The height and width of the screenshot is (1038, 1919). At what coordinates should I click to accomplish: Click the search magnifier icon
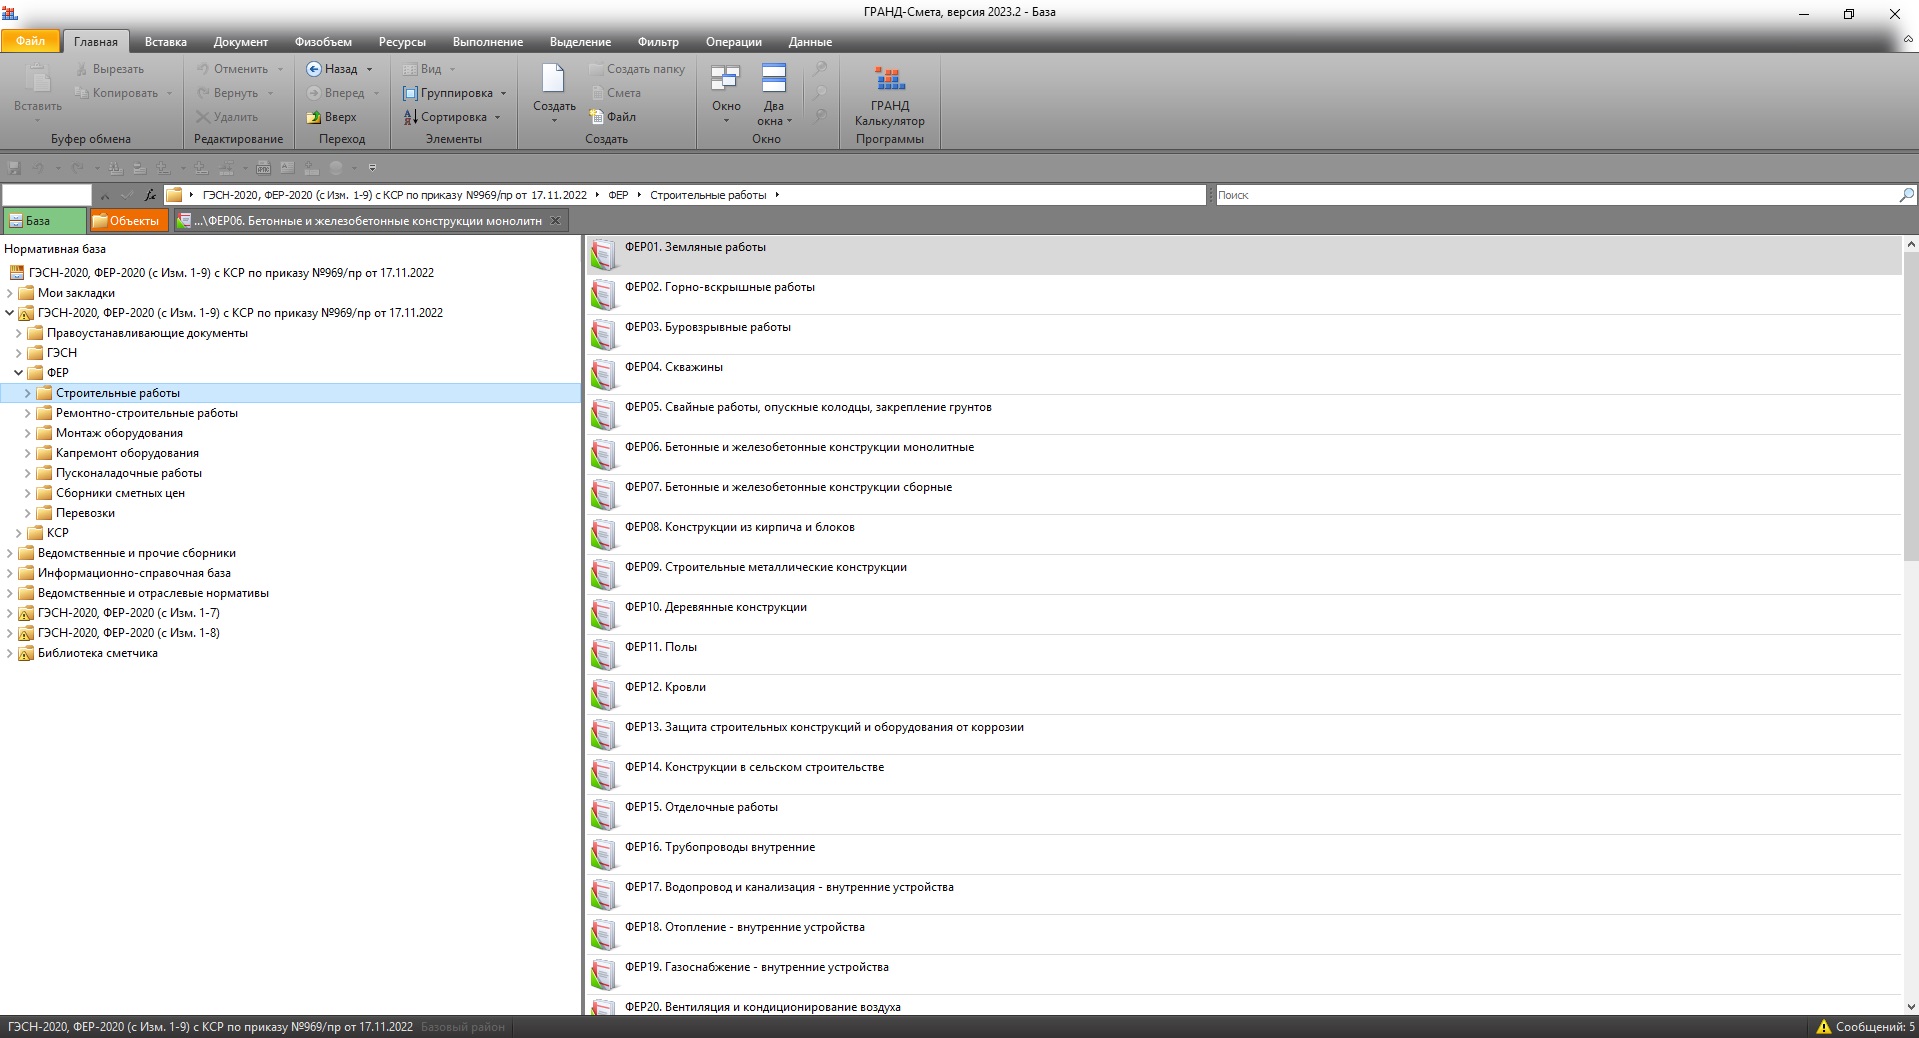pos(1906,195)
